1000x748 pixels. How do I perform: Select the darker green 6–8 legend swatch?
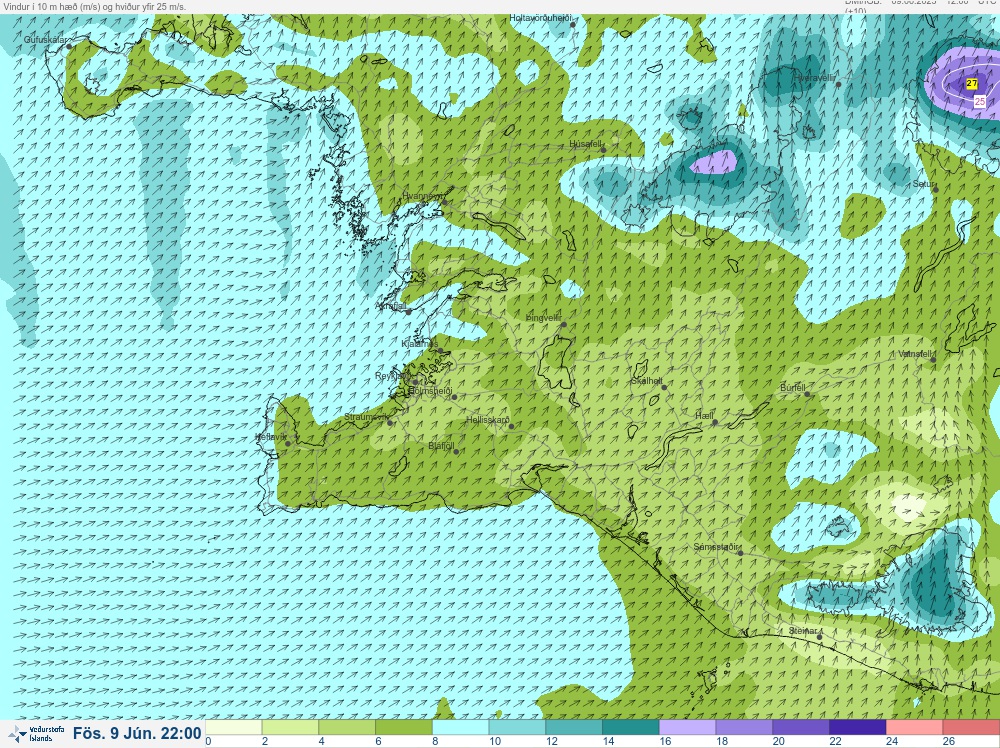[404, 728]
